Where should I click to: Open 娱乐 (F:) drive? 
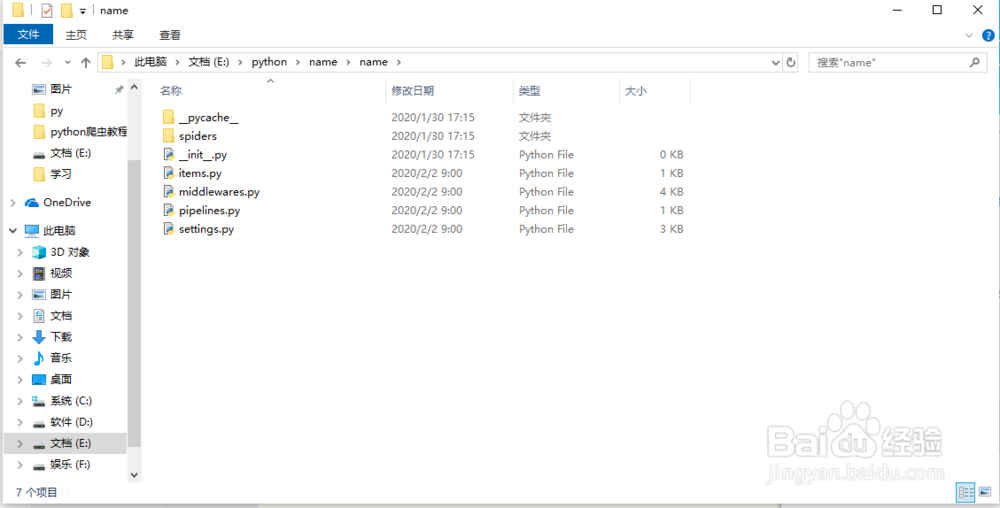70,465
